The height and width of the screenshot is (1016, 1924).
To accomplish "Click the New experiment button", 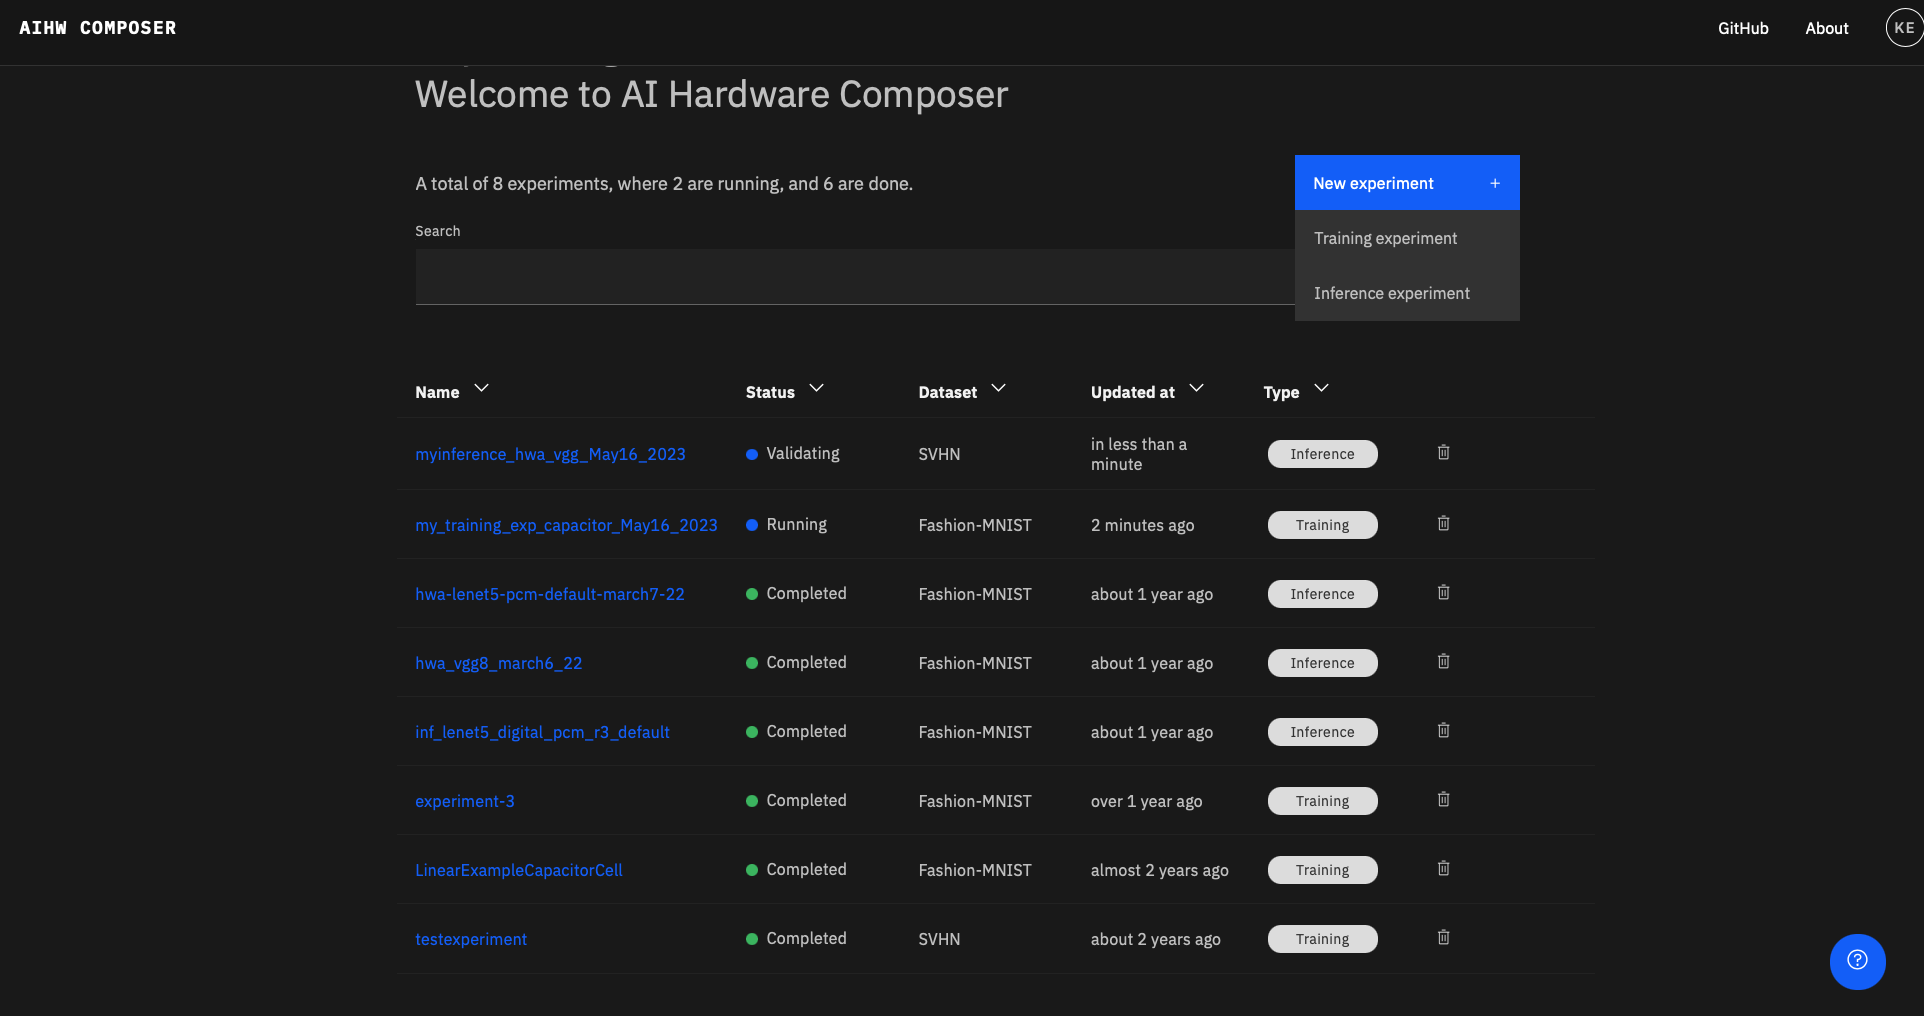I will (x=1406, y=183).
